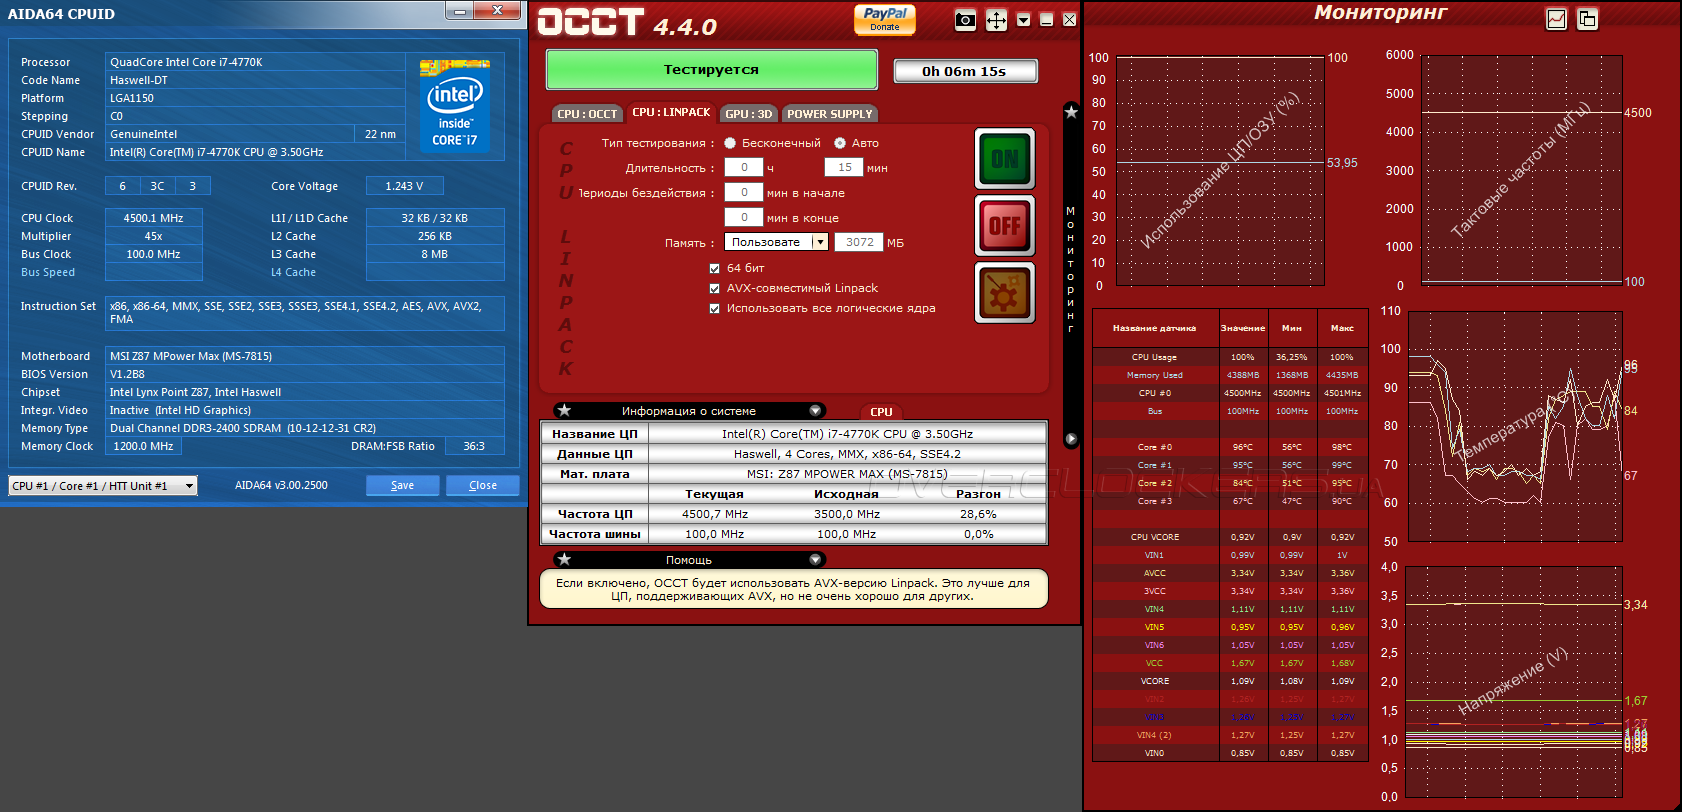Start the test with the green ON button
This screenshot has width=1682, height=812.
coord(1005,159)
